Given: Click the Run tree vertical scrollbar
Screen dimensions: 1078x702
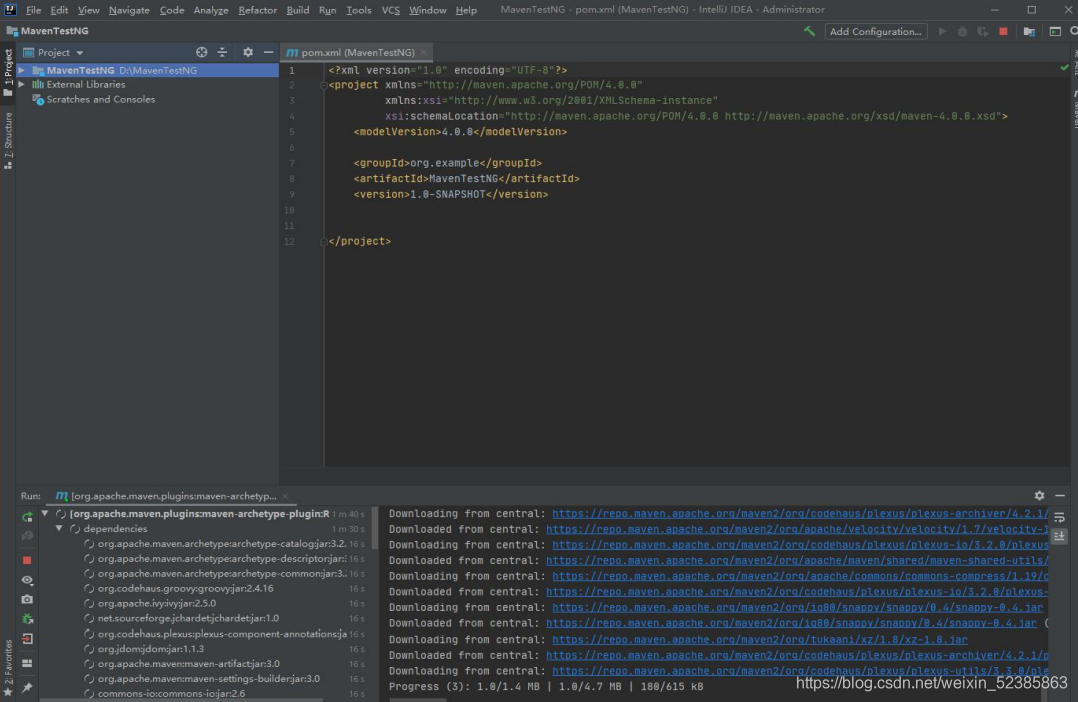Looking at the screenshot, I should coord(375,528).
